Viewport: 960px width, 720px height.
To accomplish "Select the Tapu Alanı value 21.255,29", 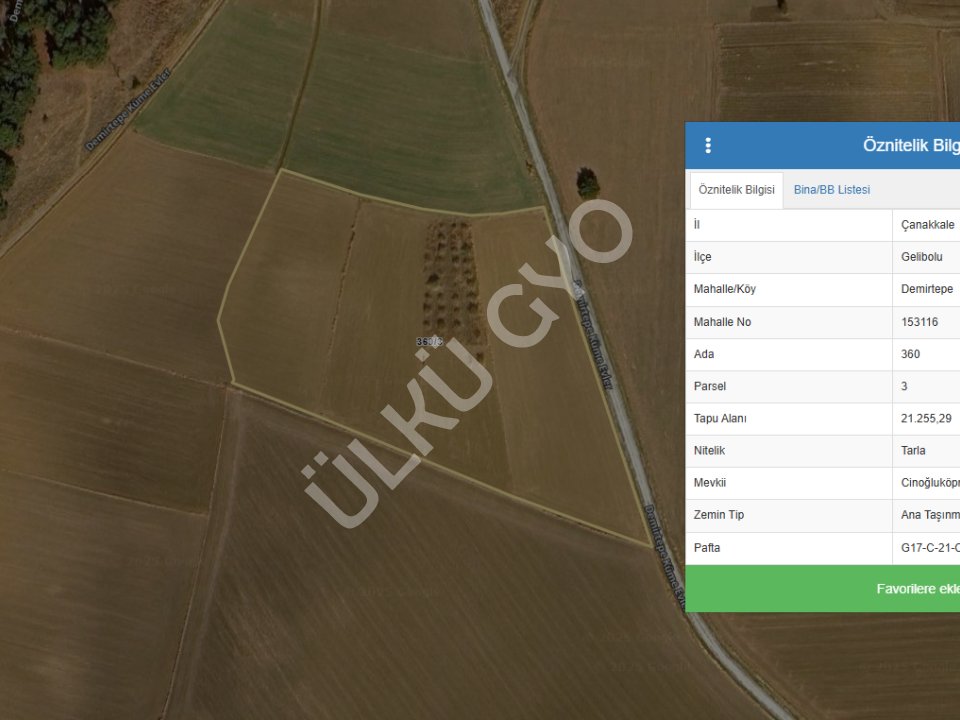I will pos(925,418).
